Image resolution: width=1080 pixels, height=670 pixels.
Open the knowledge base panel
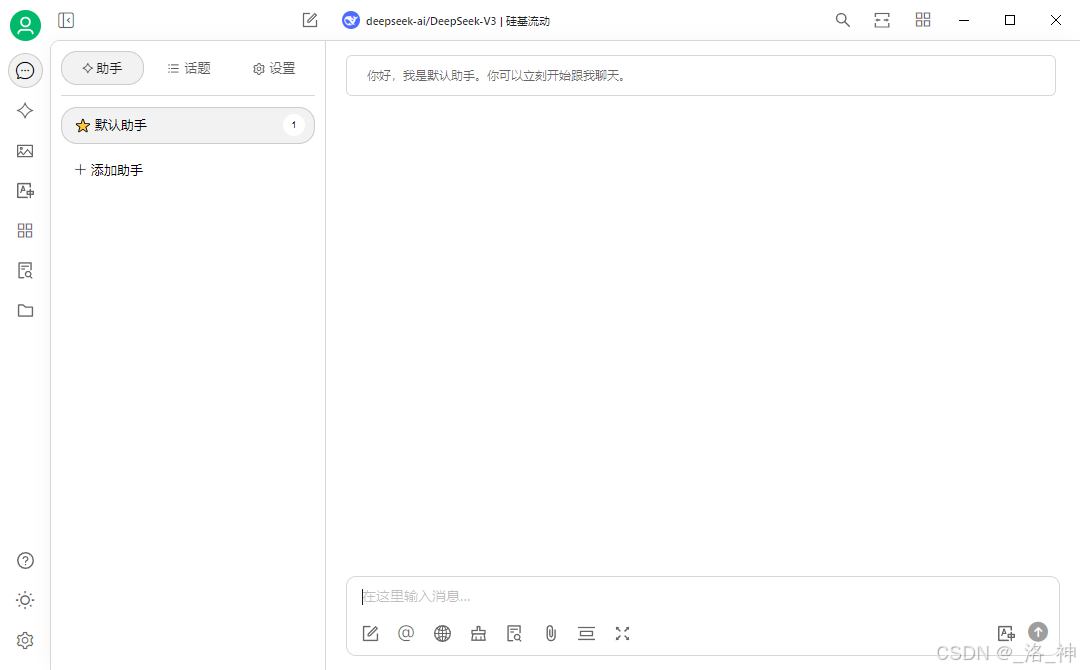tap(25, 270)
